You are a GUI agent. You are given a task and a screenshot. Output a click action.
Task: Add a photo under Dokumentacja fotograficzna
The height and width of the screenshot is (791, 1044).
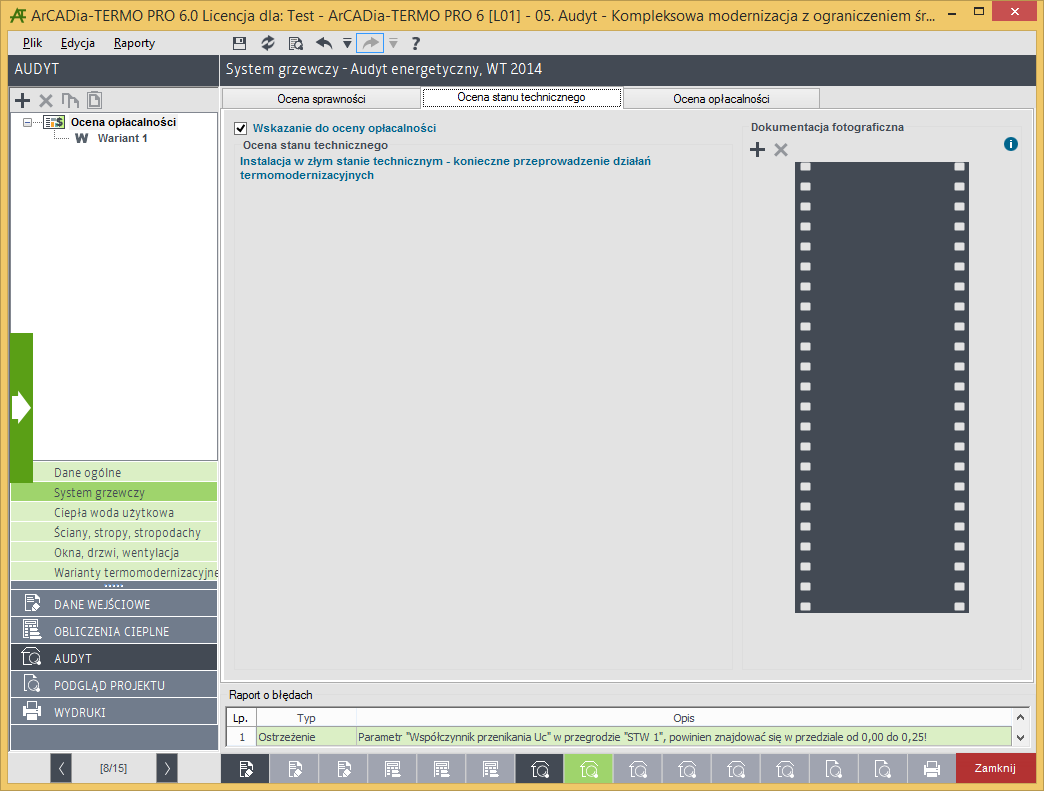pos(757,149)
